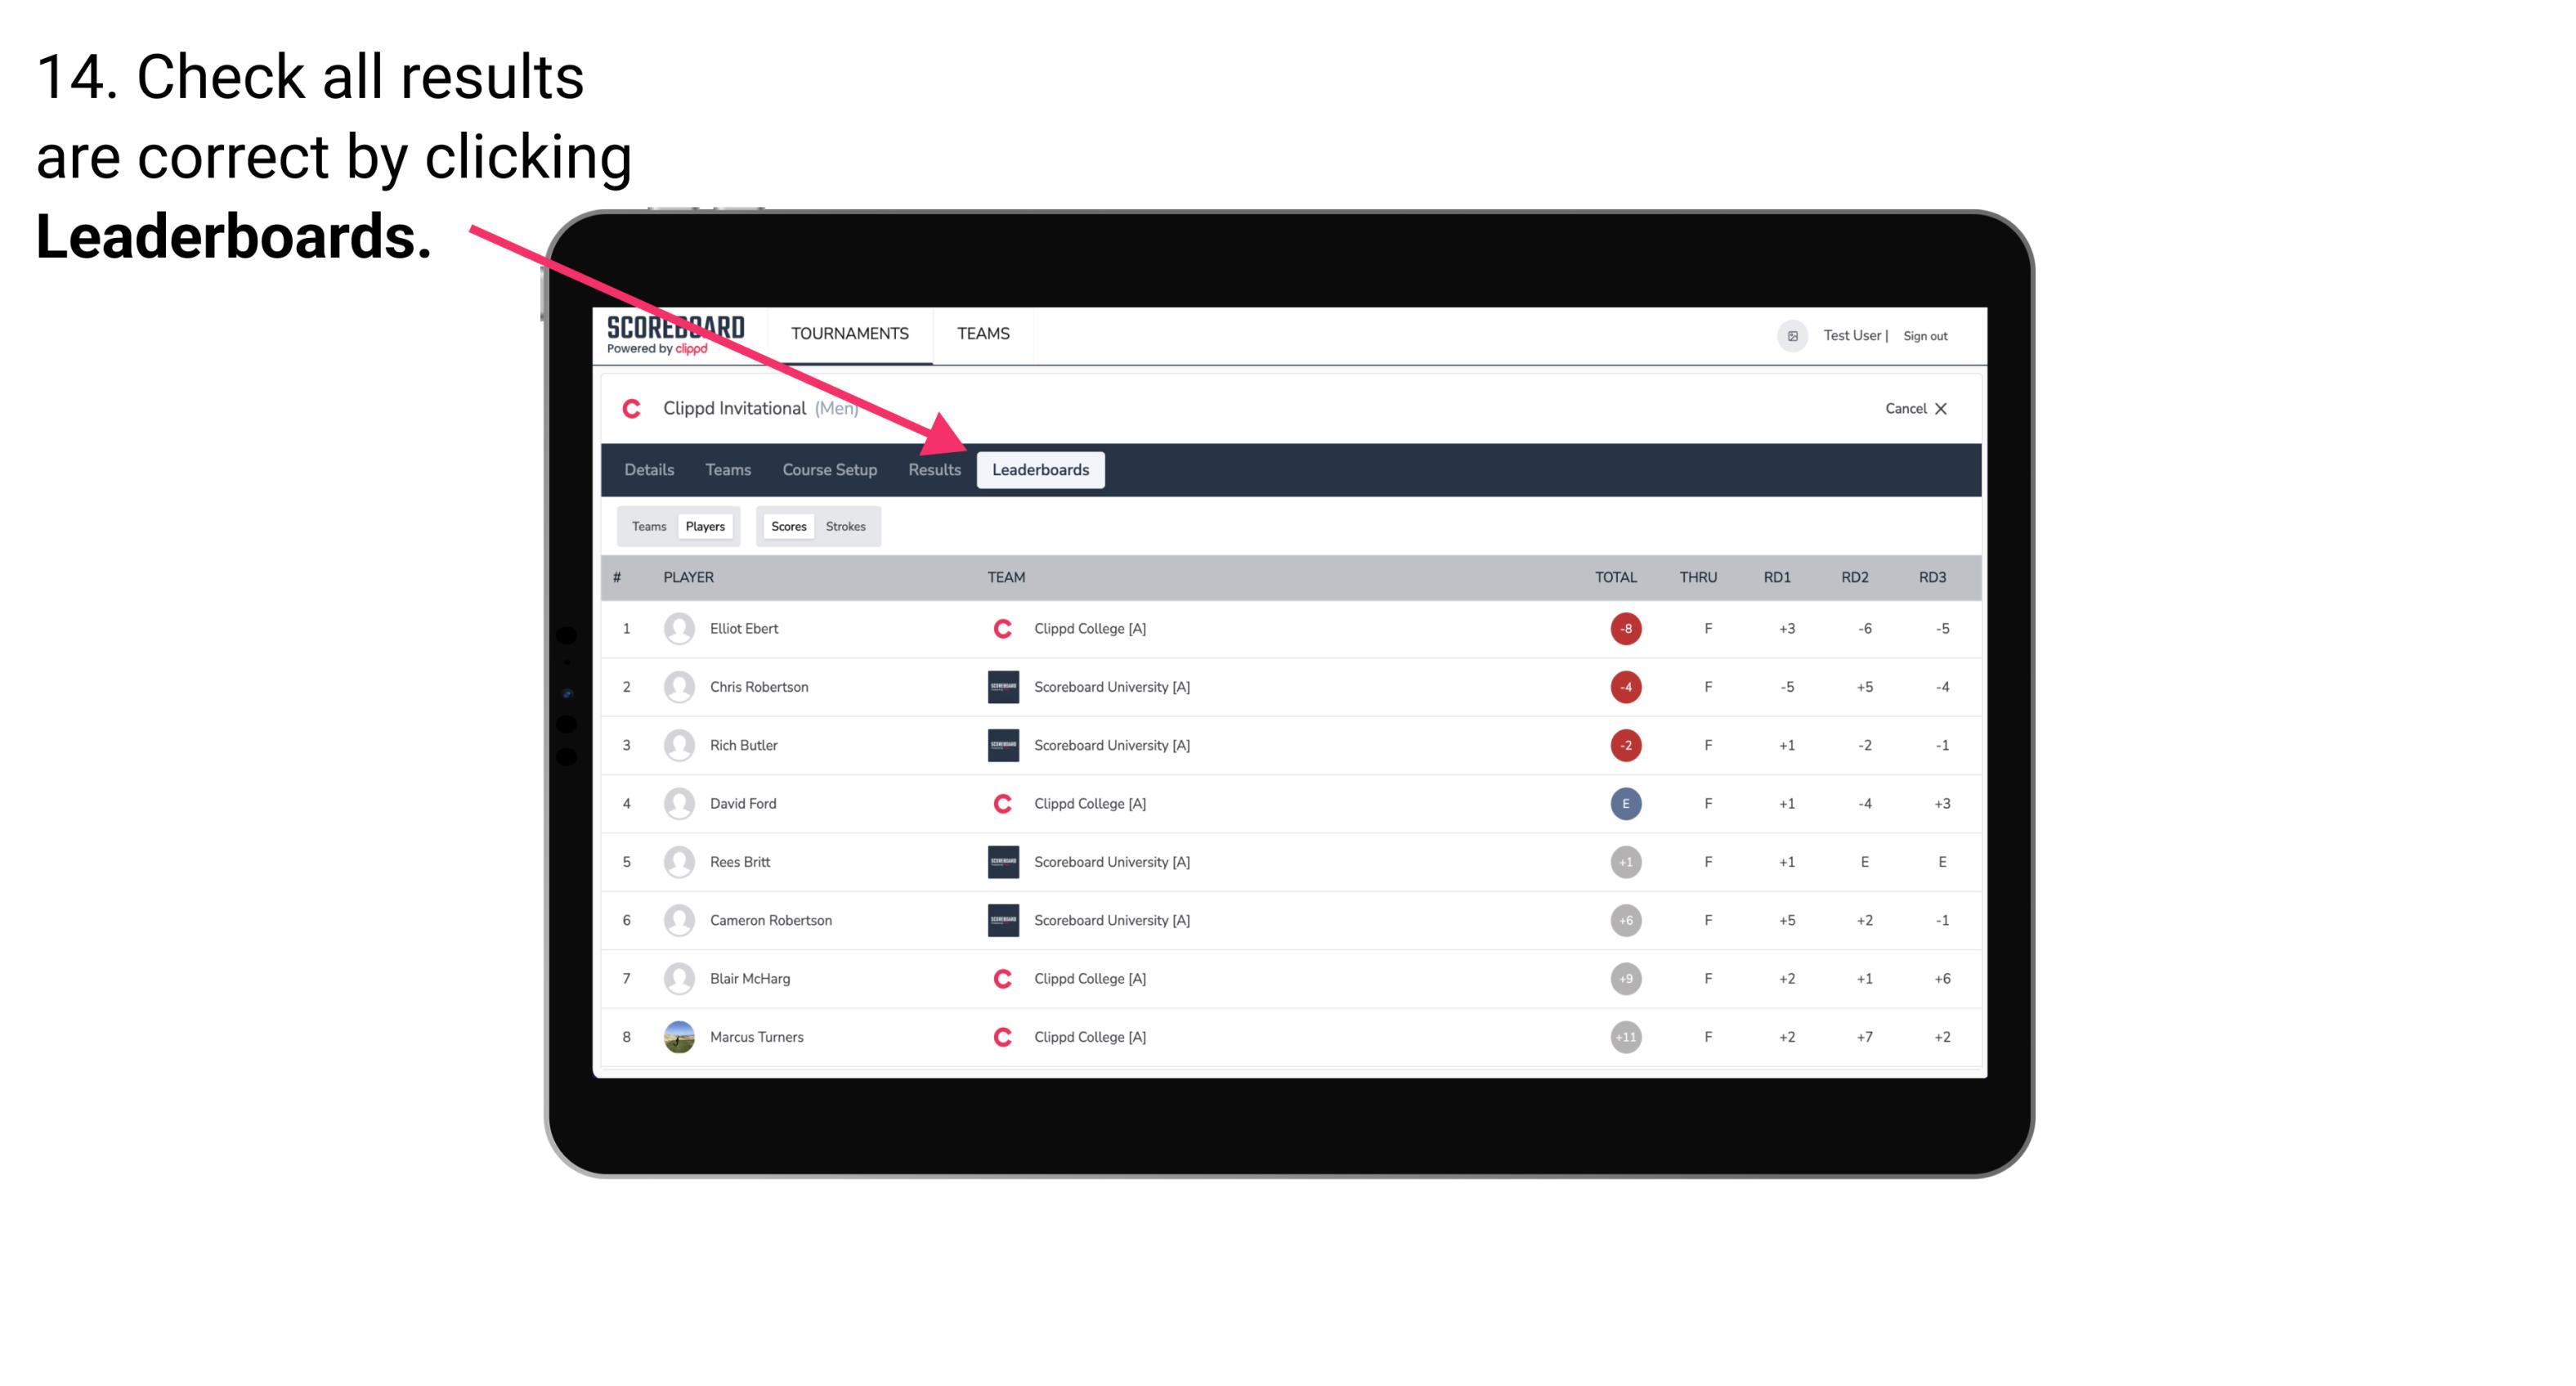Open the Leaderboards tab

coord(1042,471)
